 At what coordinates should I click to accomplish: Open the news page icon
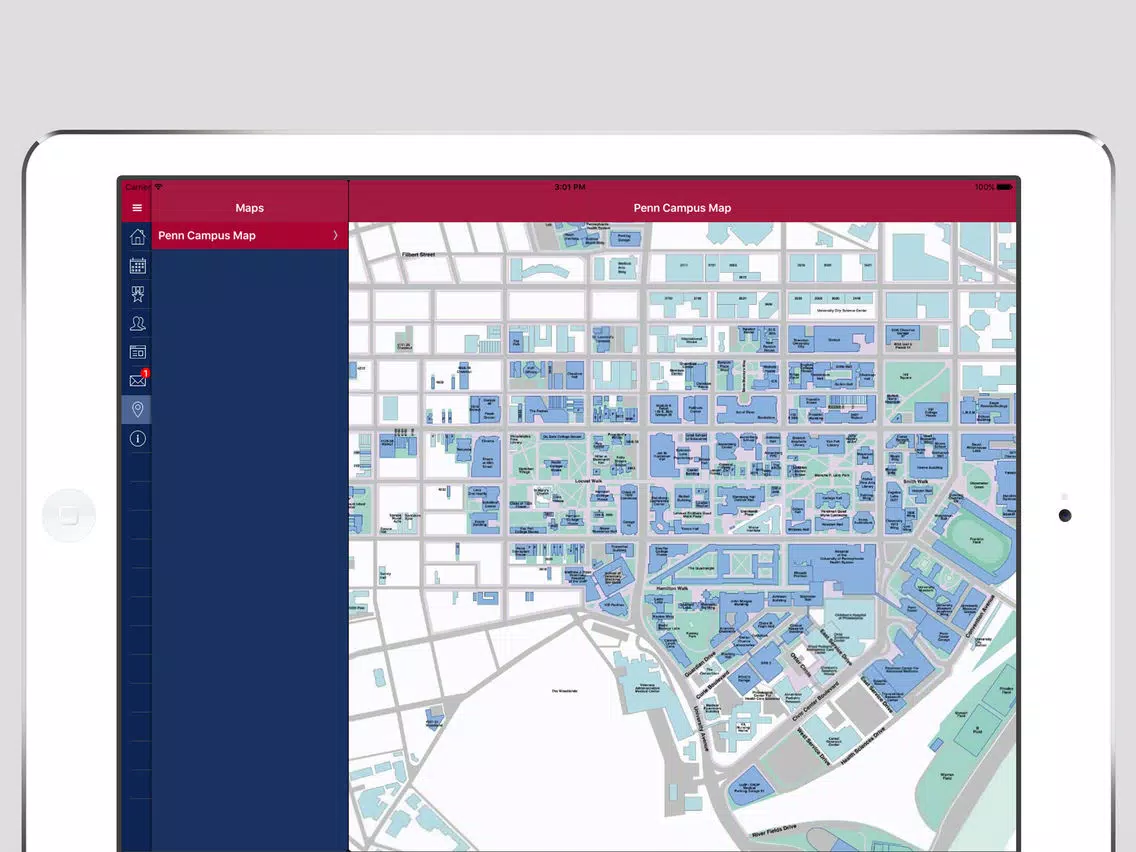point(137,352)
